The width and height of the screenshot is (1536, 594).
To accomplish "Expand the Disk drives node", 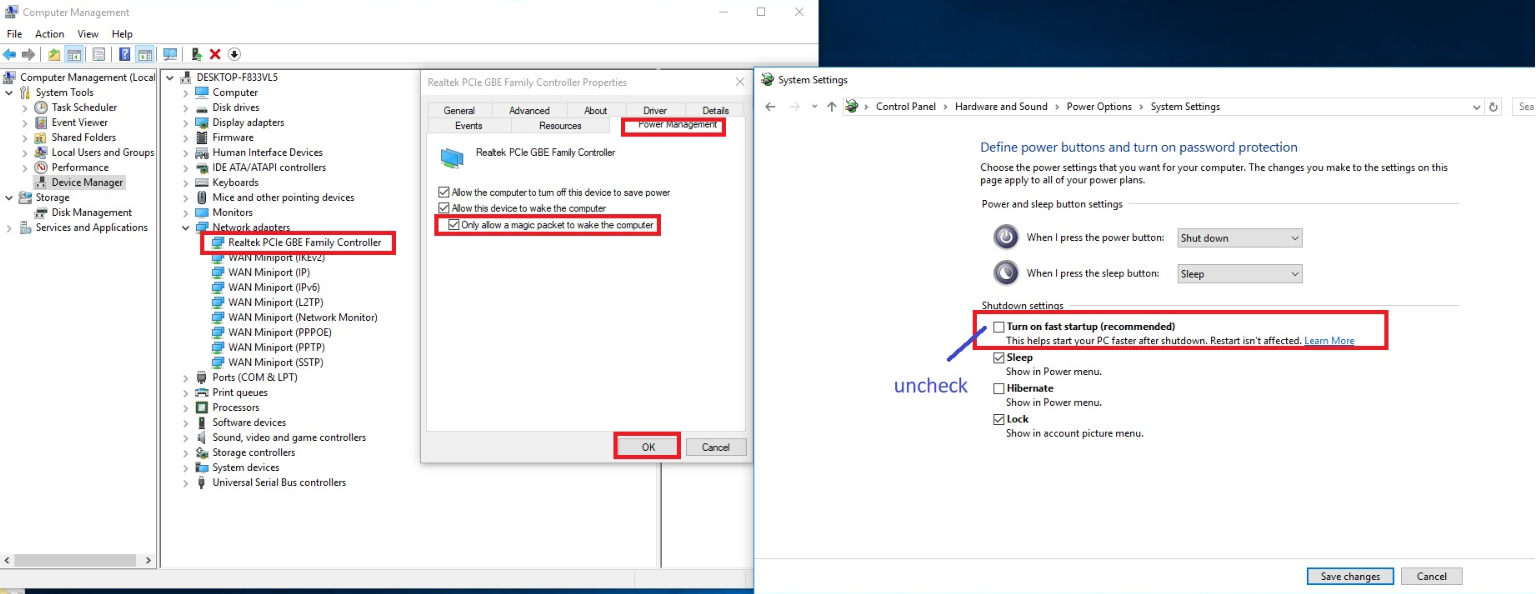I will 186,107.
